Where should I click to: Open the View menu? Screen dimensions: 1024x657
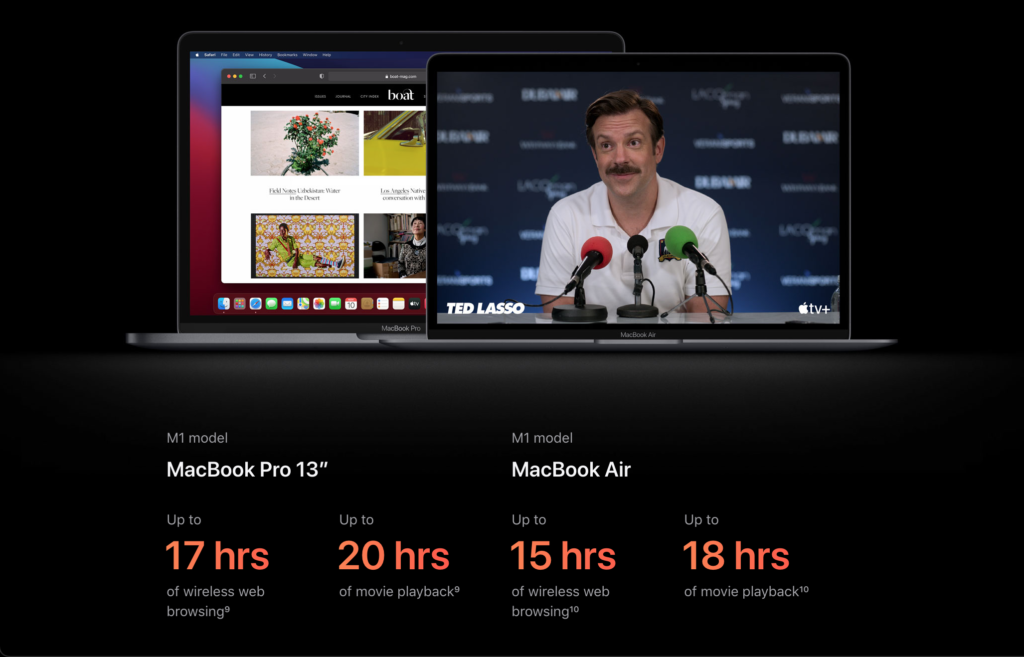click(x=249, y=55)
